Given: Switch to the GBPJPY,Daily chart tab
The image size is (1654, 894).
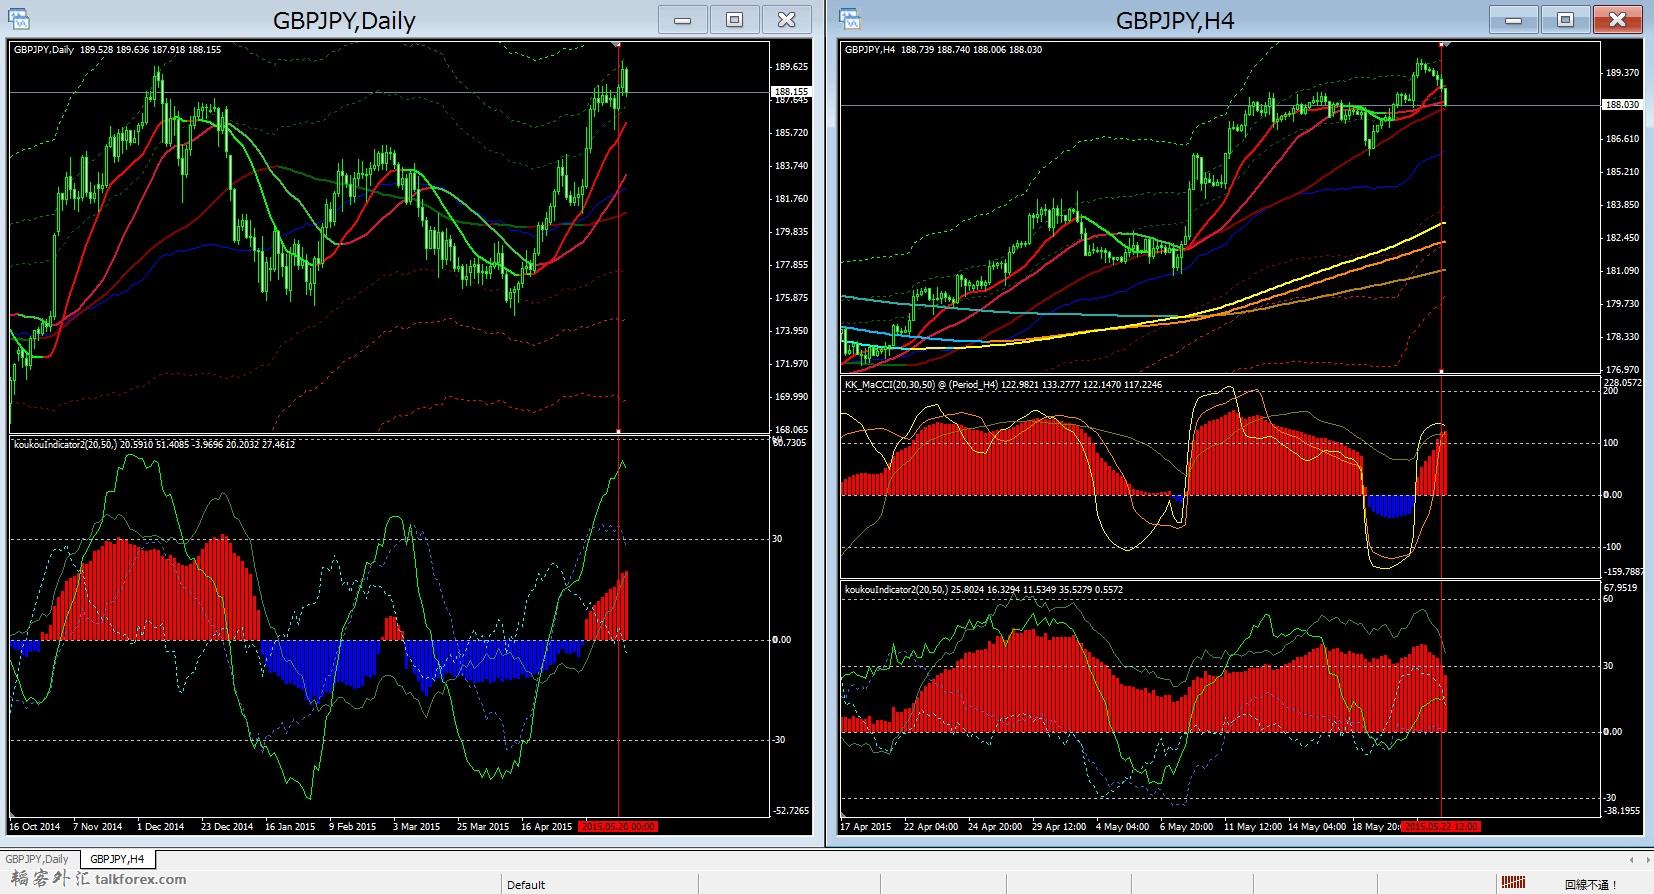Looking at the screenshot, I should [38, 859].
